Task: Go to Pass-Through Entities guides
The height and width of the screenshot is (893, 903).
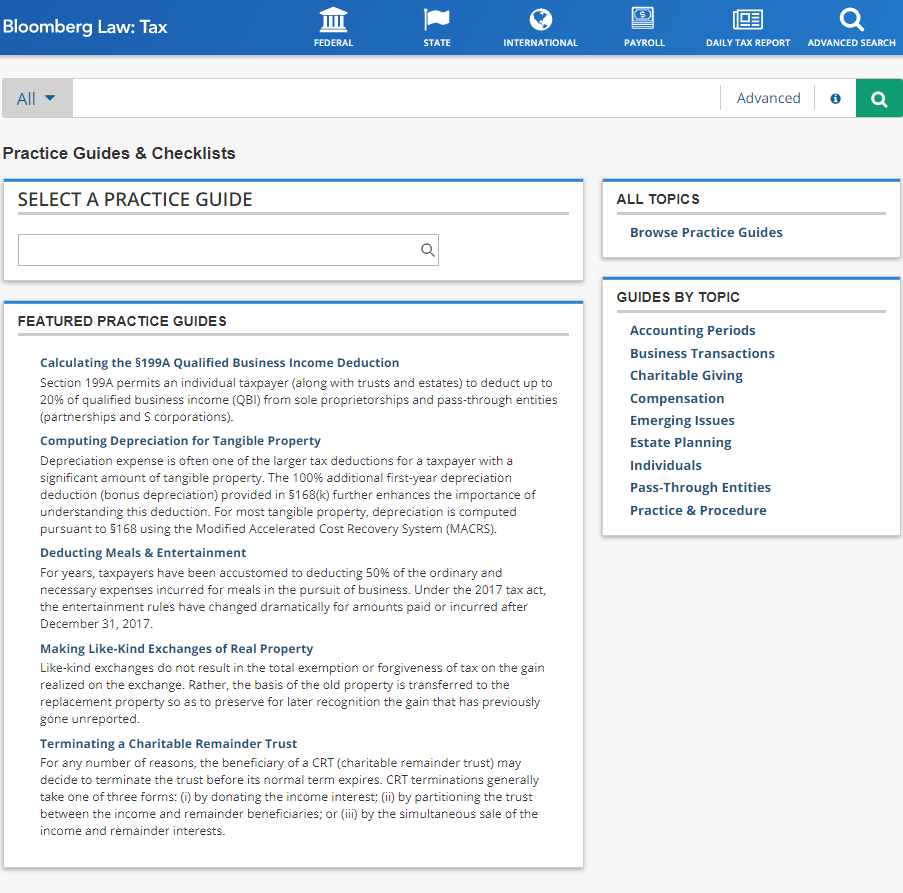Action: pos(700,487)
